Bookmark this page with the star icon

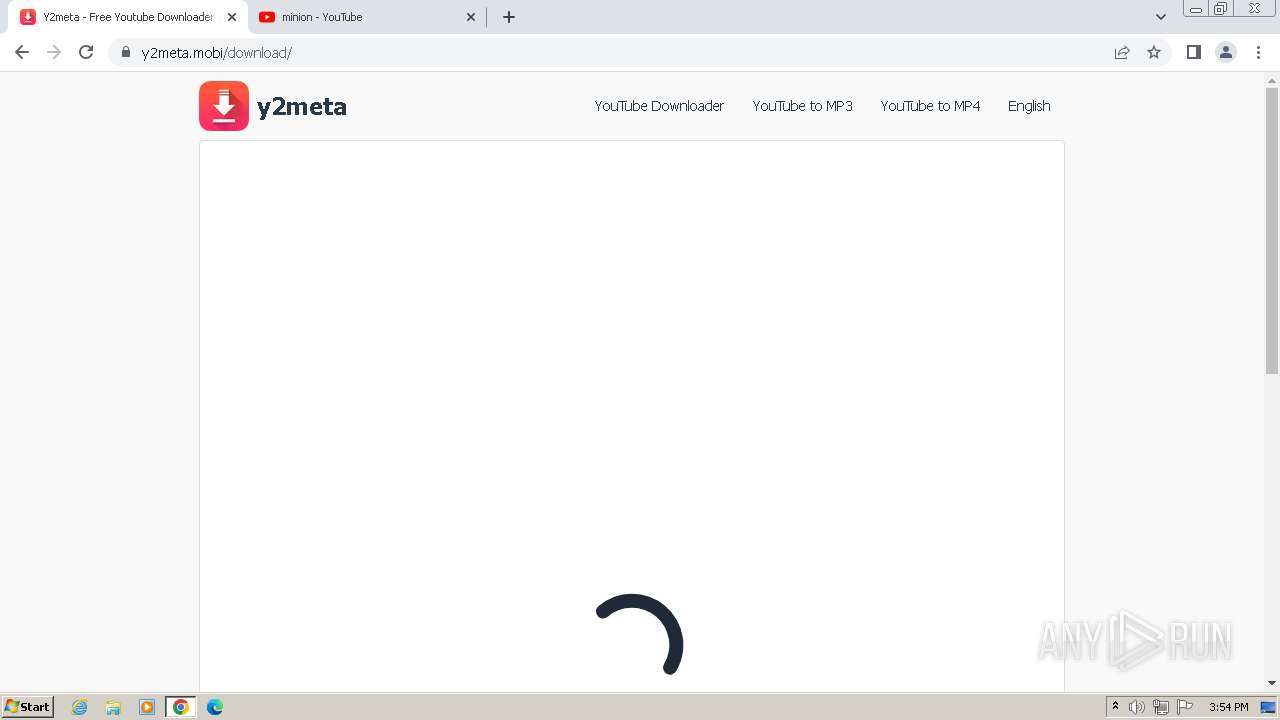[1154, 52]
